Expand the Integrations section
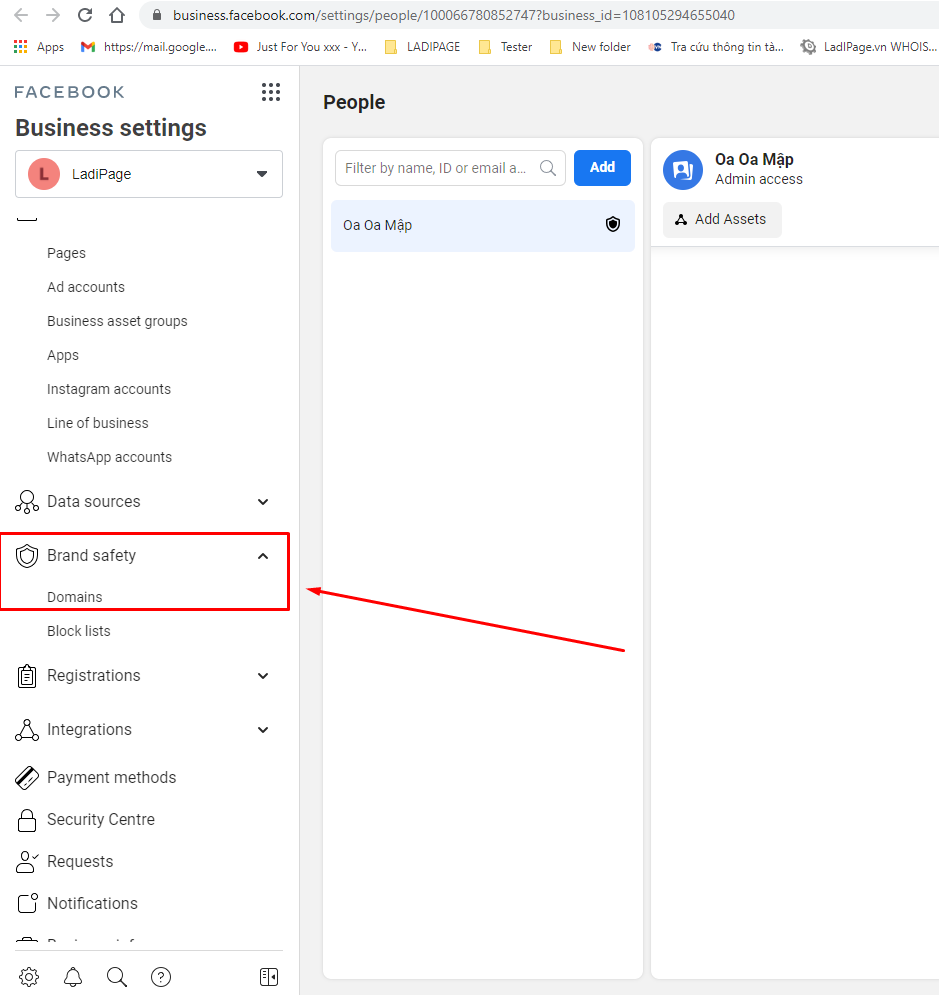 point(263,730)
